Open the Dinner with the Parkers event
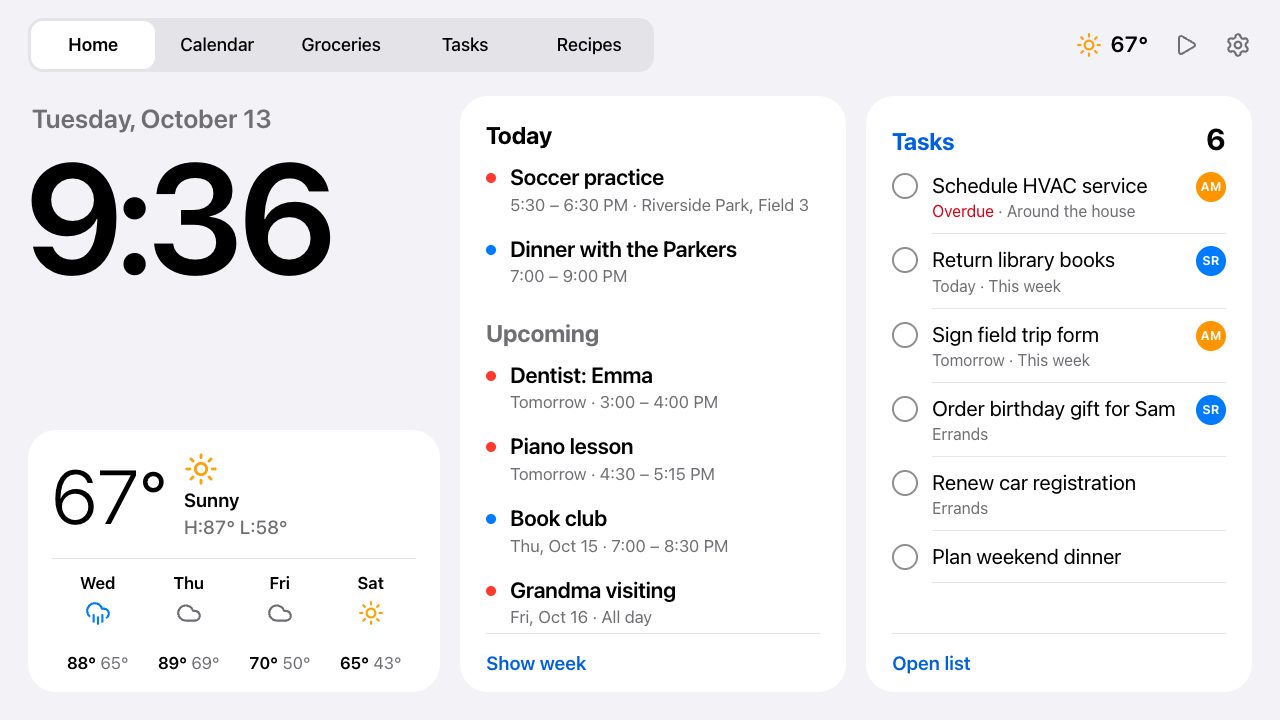 coord(652,262)
